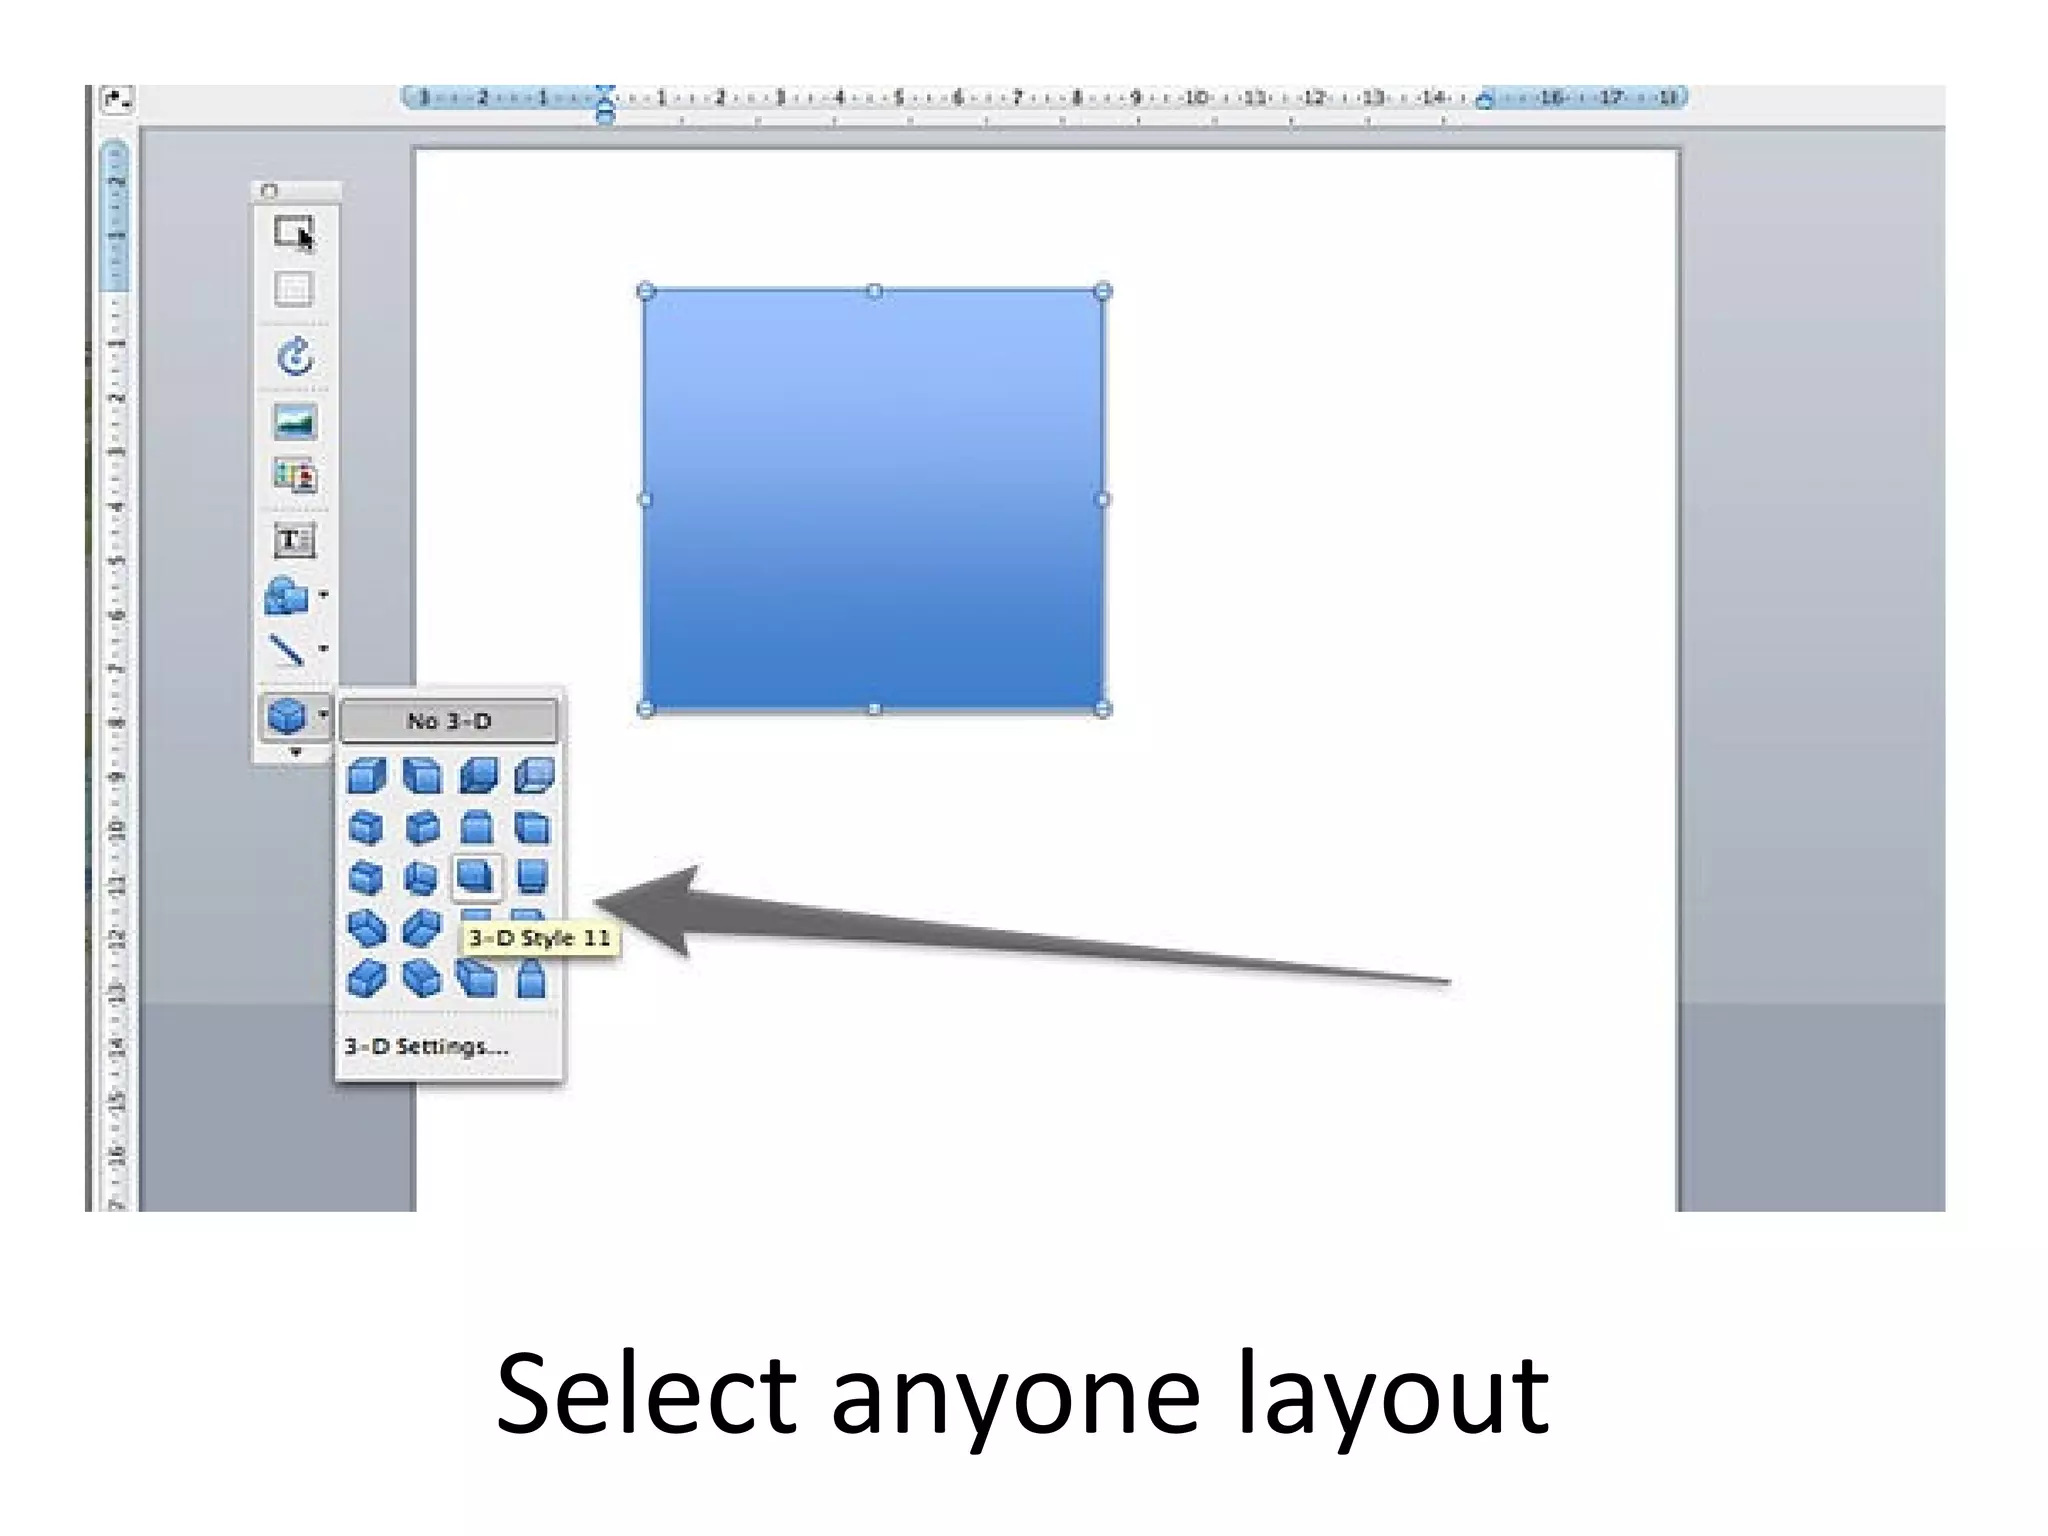Click the grayed-out grid tool icon
Screen dimensions: 2048x1536
(x=294, y=289)
